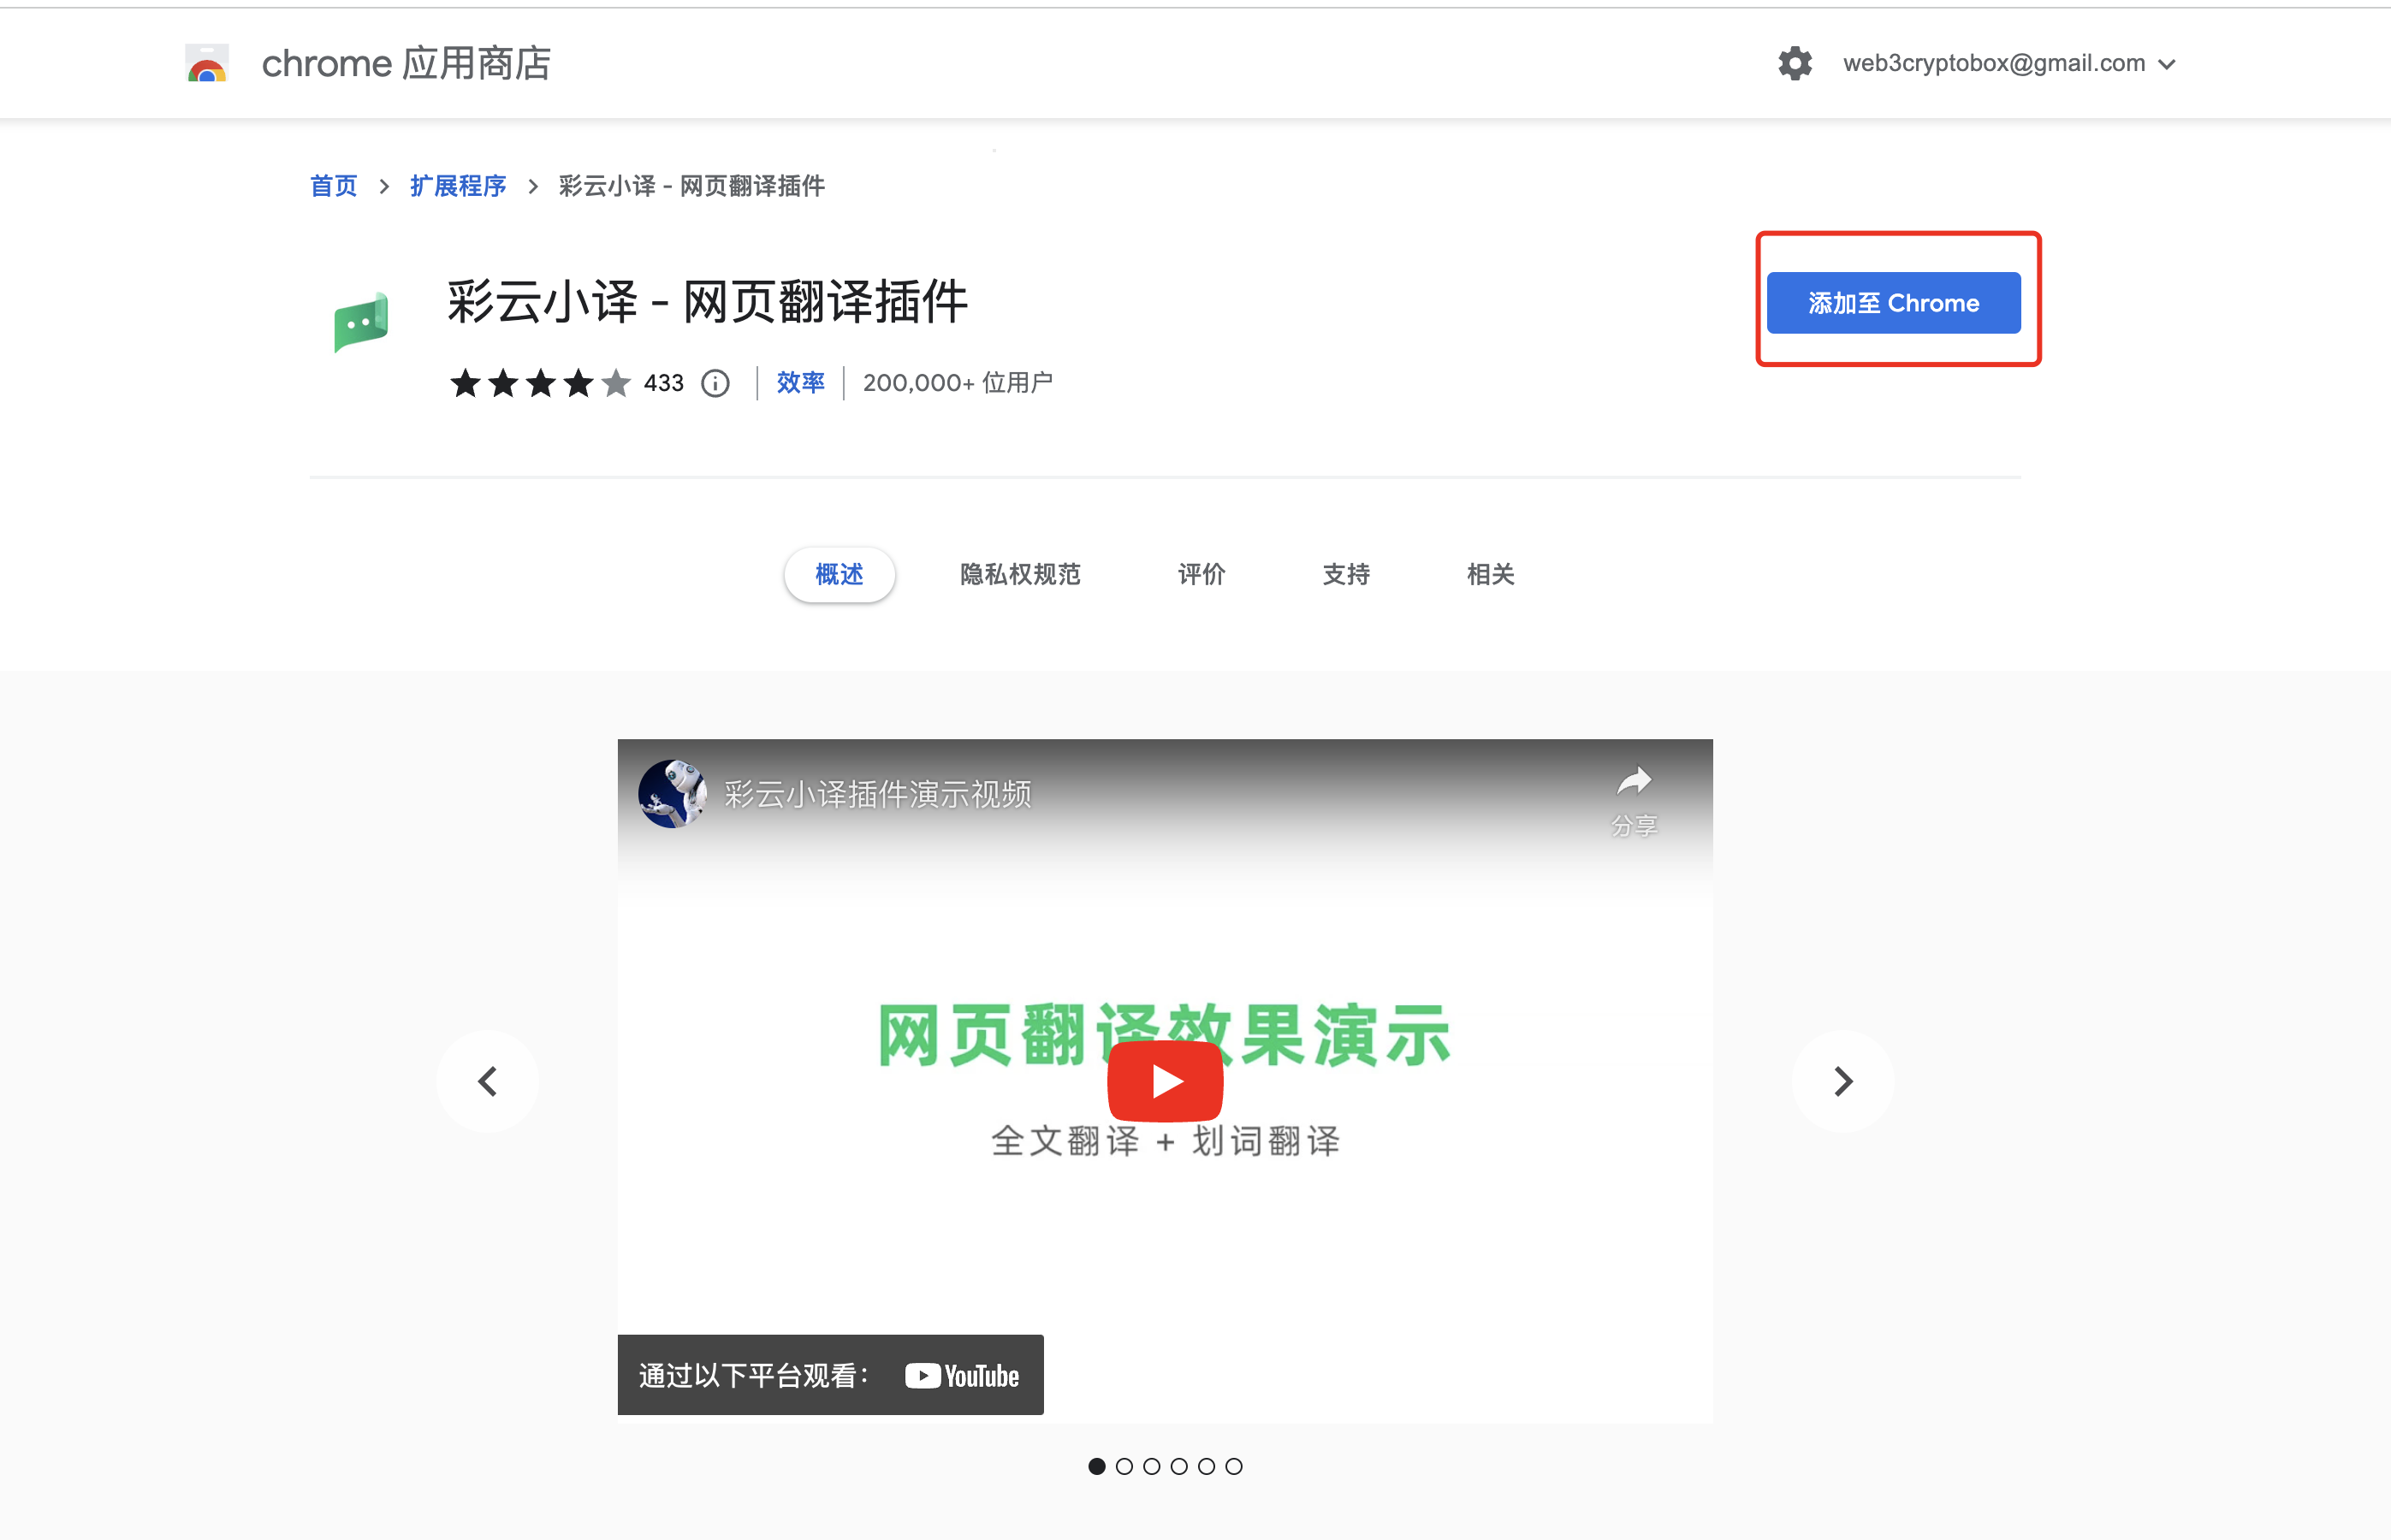Image resolution: width=2391 pixels, height=1540 pixels.
Task: Click the Chrome Web Store logo icon
Action: click(207, 63)
